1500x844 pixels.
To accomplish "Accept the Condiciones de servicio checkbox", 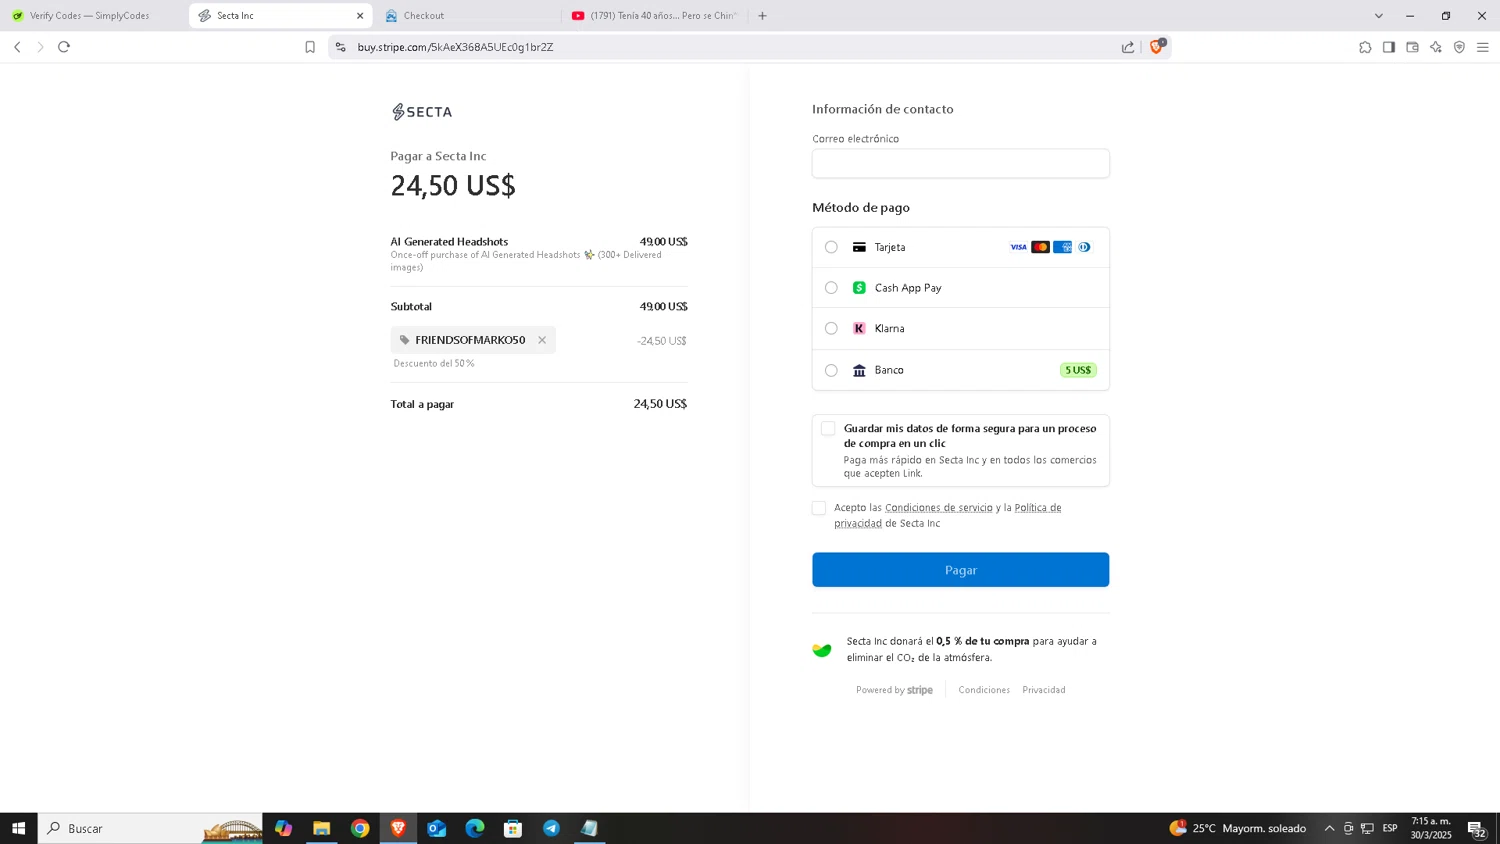I will tap(819, 508).
